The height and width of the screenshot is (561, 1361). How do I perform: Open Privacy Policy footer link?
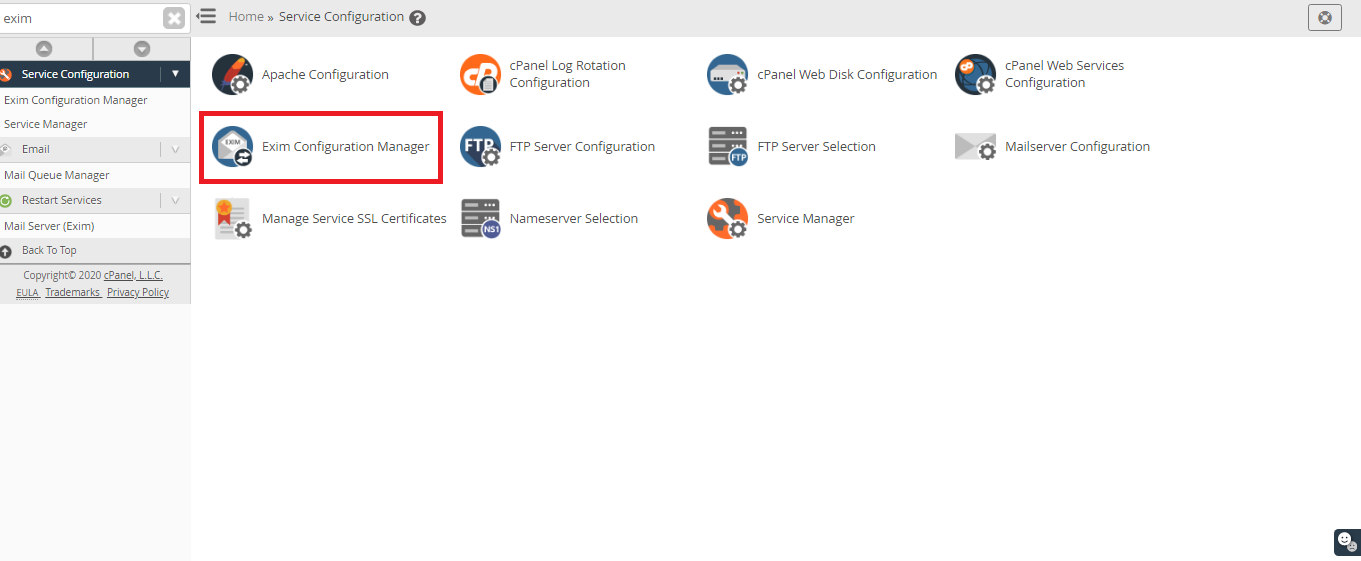[x=138, y=293]
